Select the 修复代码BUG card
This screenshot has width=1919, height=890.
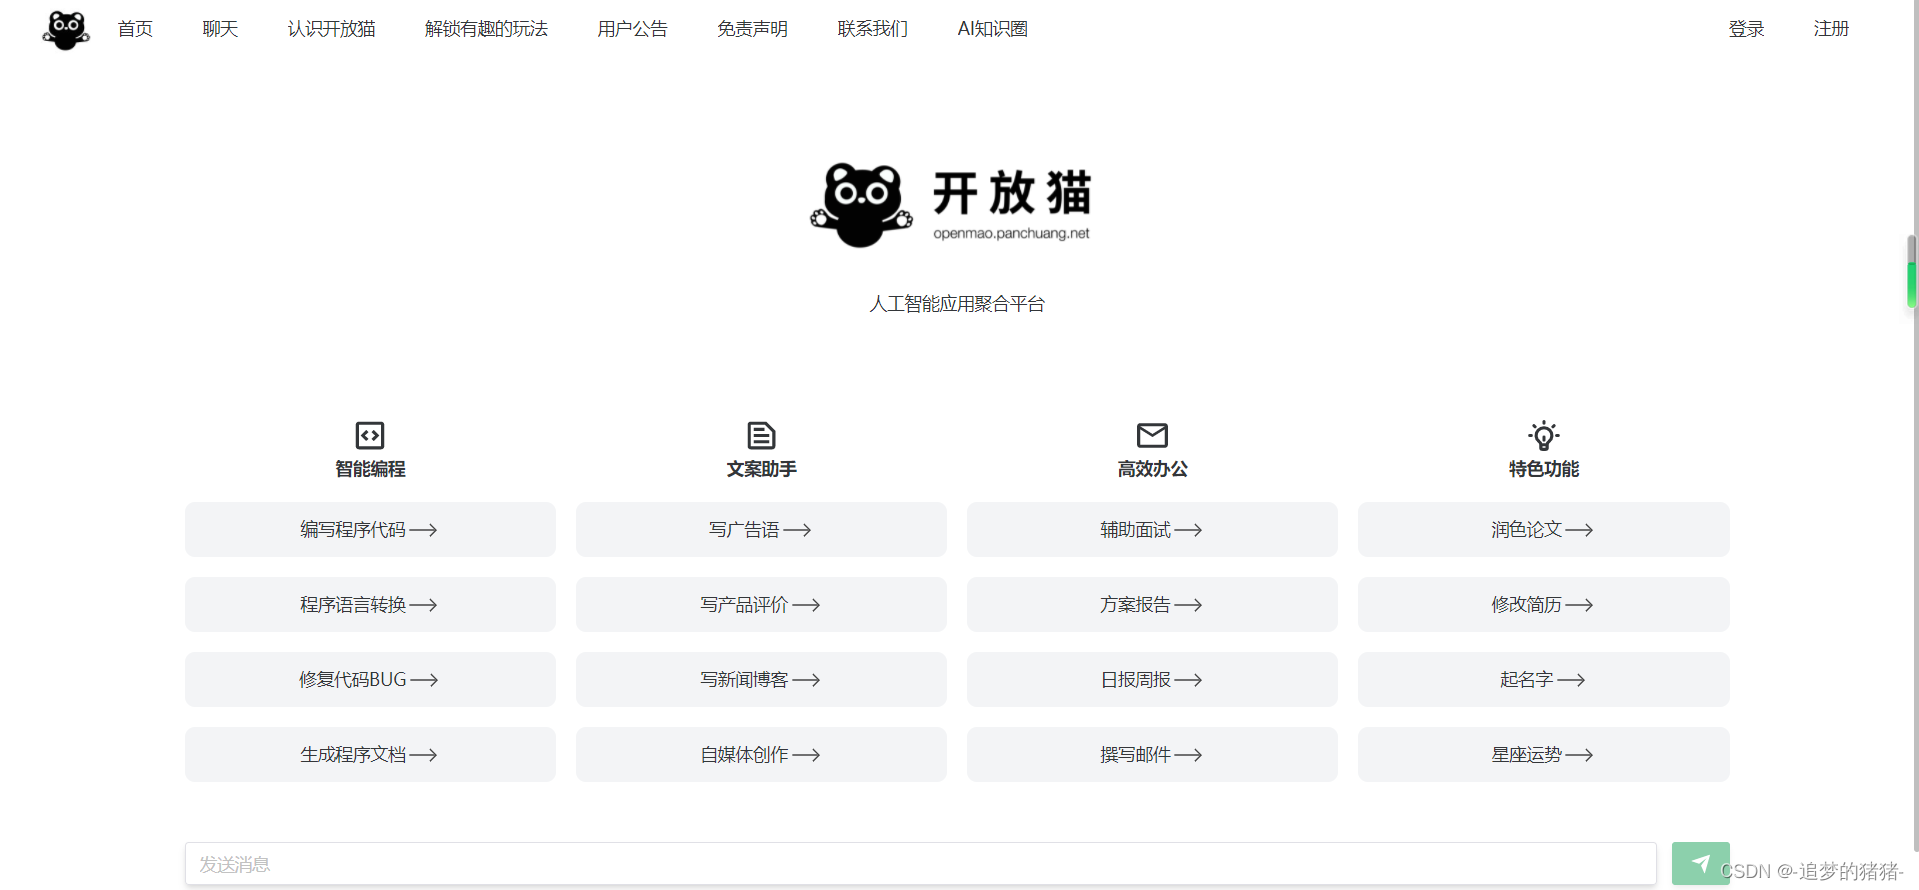(x=370, y=679)
